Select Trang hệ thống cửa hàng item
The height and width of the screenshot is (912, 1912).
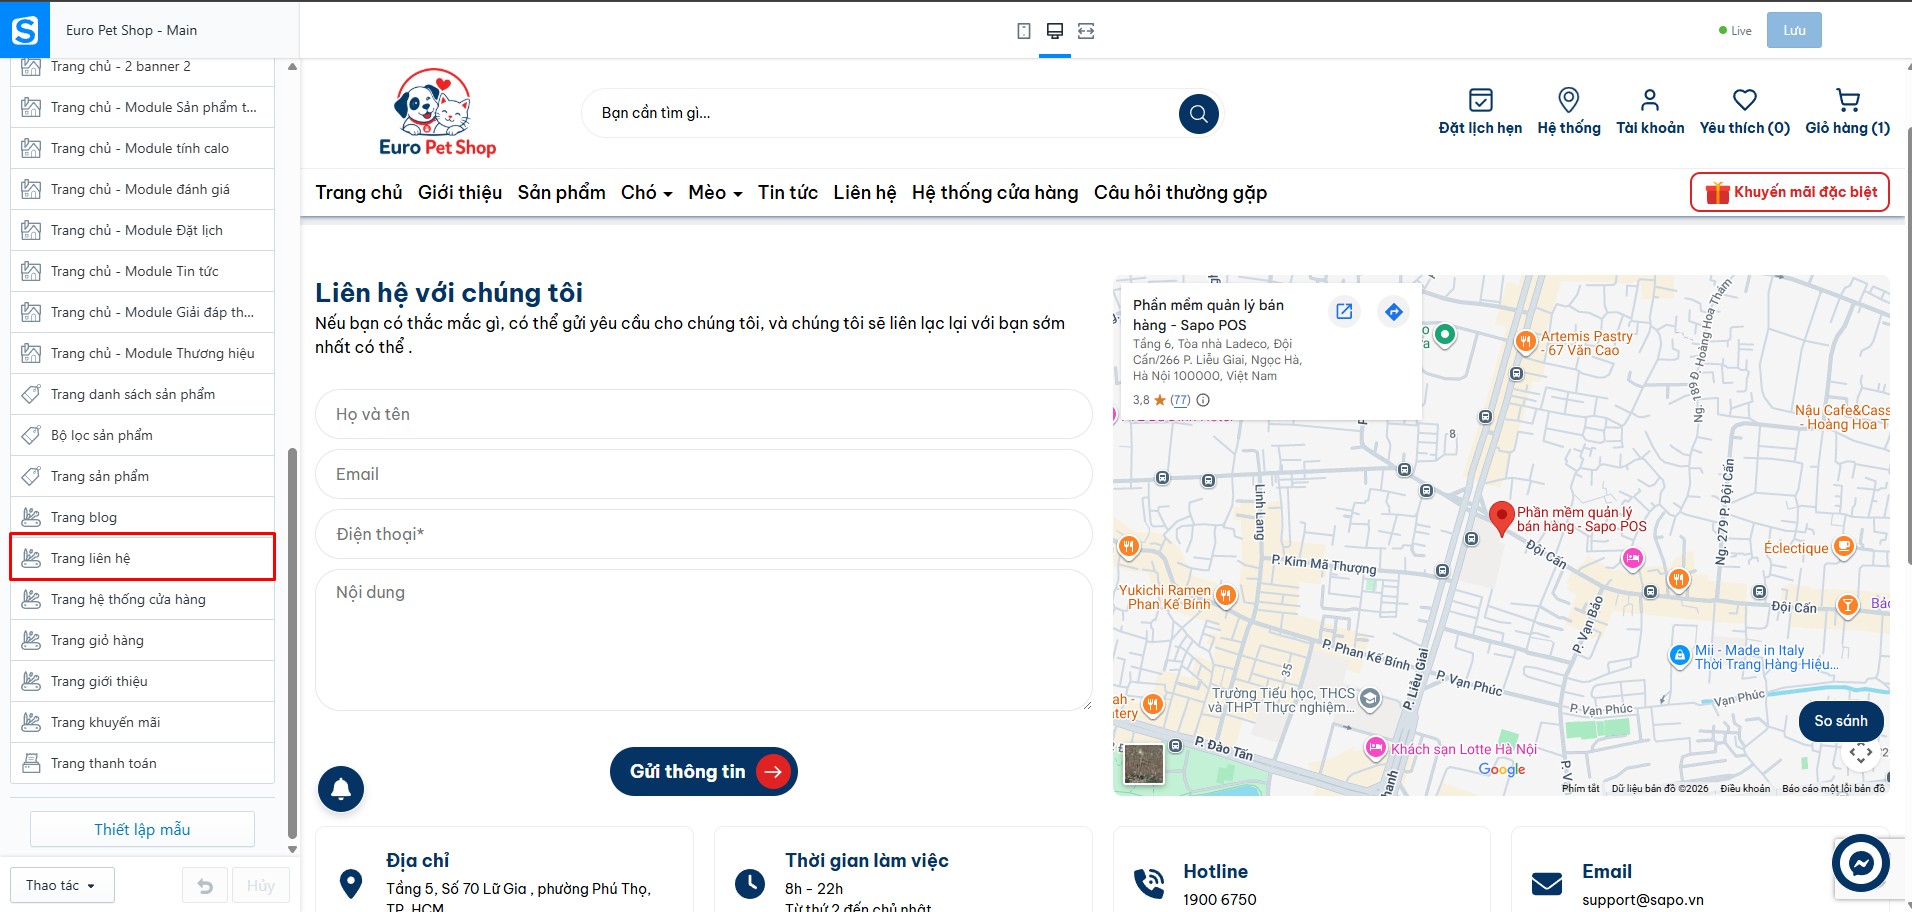(x=142, y=599)
